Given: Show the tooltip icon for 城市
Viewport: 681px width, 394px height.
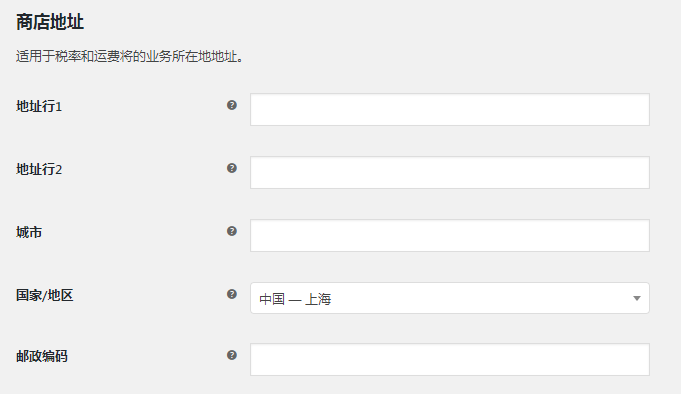Looking at the screenshot, I should [232, 231].
